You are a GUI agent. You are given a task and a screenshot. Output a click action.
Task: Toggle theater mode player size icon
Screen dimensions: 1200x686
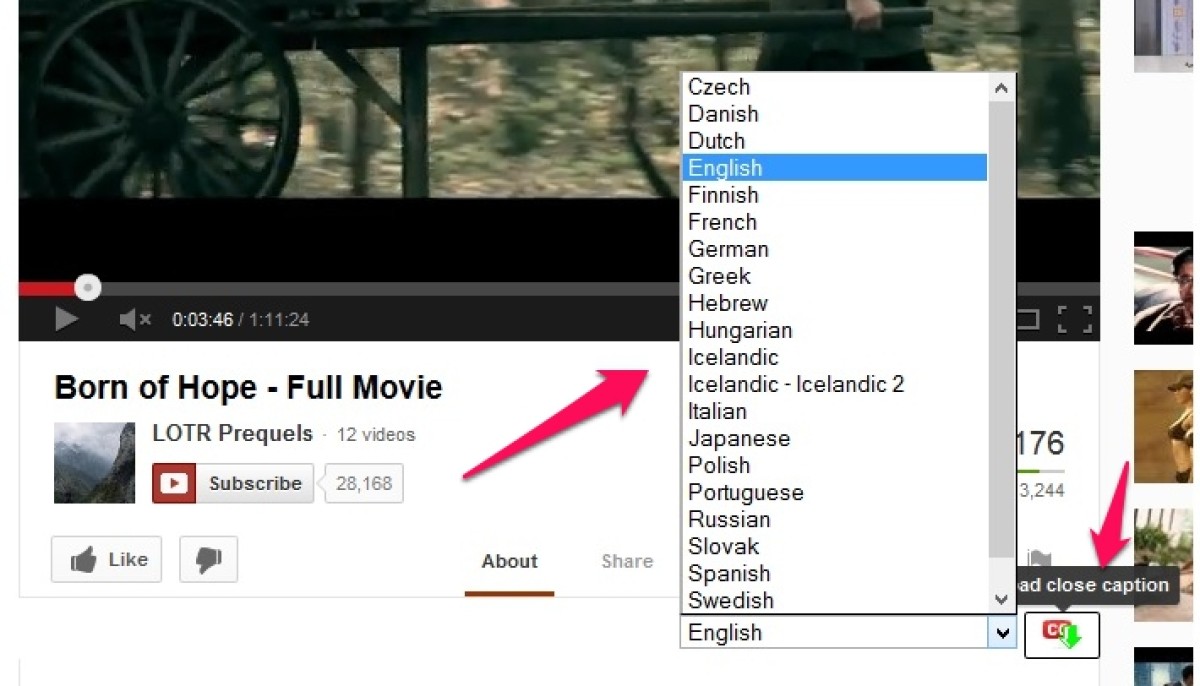coord(1029,319)
